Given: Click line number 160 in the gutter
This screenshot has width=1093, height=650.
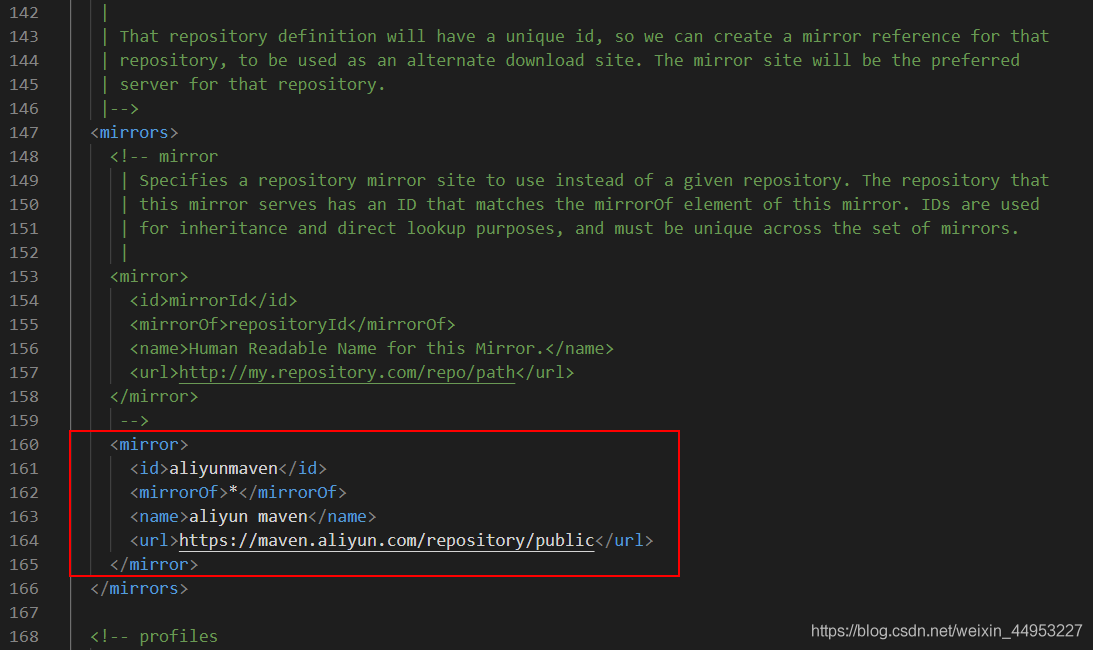Looking at the screenshot, I should (x=25, y=444).
